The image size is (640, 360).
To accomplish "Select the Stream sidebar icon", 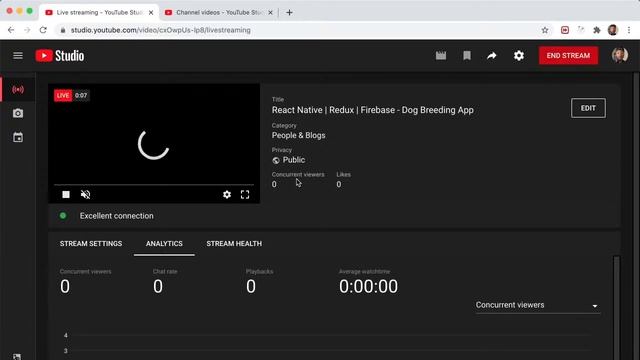I will [x=18, y=89].
